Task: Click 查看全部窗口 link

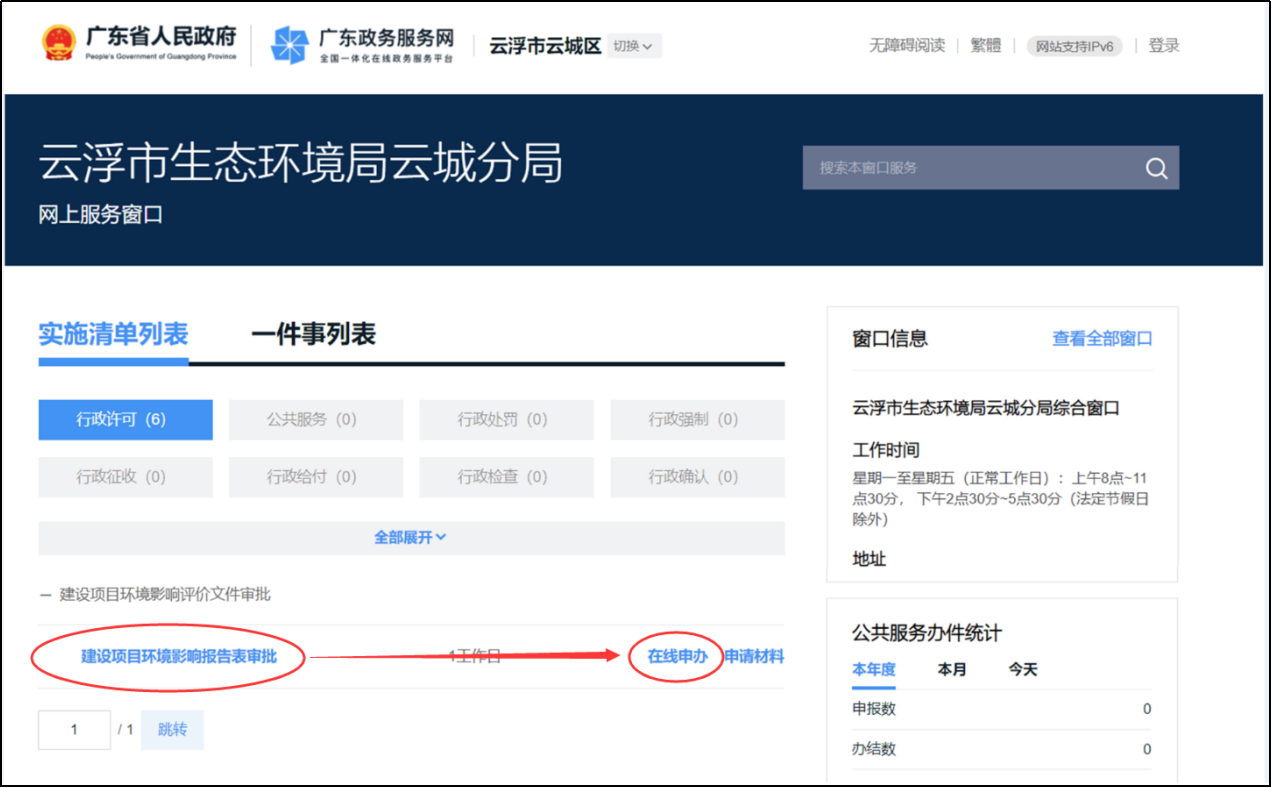Action: (1102, 339)
